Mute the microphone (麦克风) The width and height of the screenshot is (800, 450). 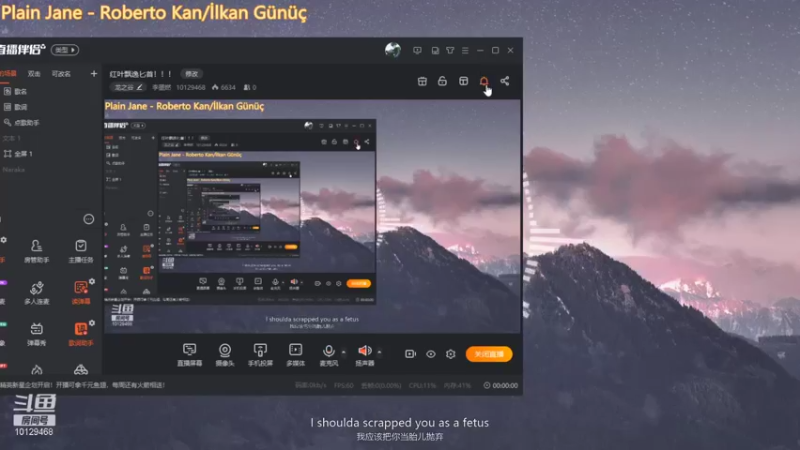[329, 355]
